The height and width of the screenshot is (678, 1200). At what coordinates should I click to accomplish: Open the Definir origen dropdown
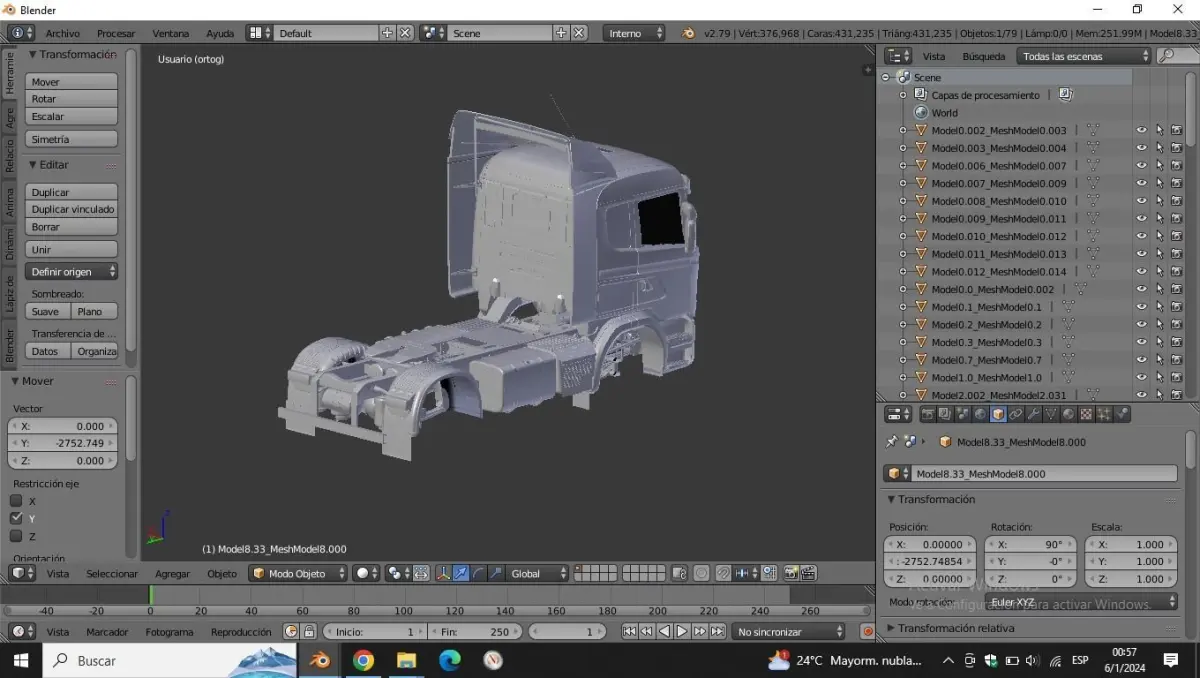(71, 272)
